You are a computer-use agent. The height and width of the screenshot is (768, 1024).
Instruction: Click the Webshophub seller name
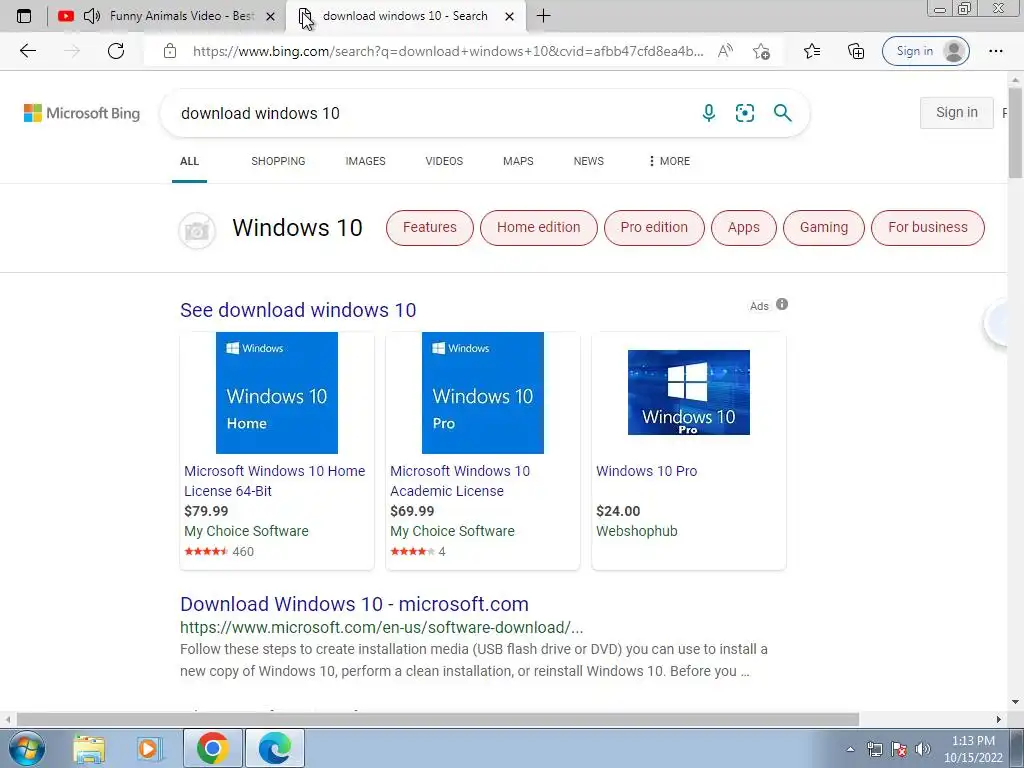[637, 531]
